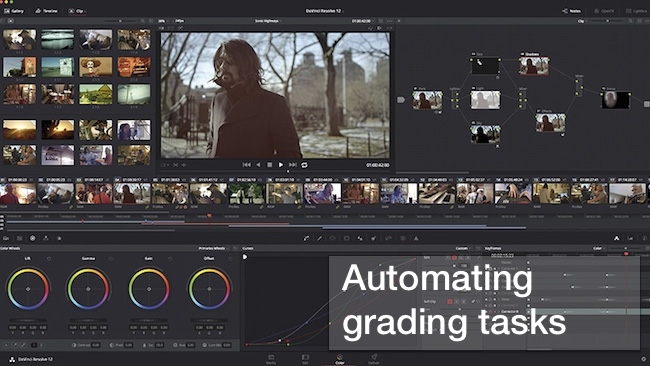Toggle loop playback icon

[304, 165]
